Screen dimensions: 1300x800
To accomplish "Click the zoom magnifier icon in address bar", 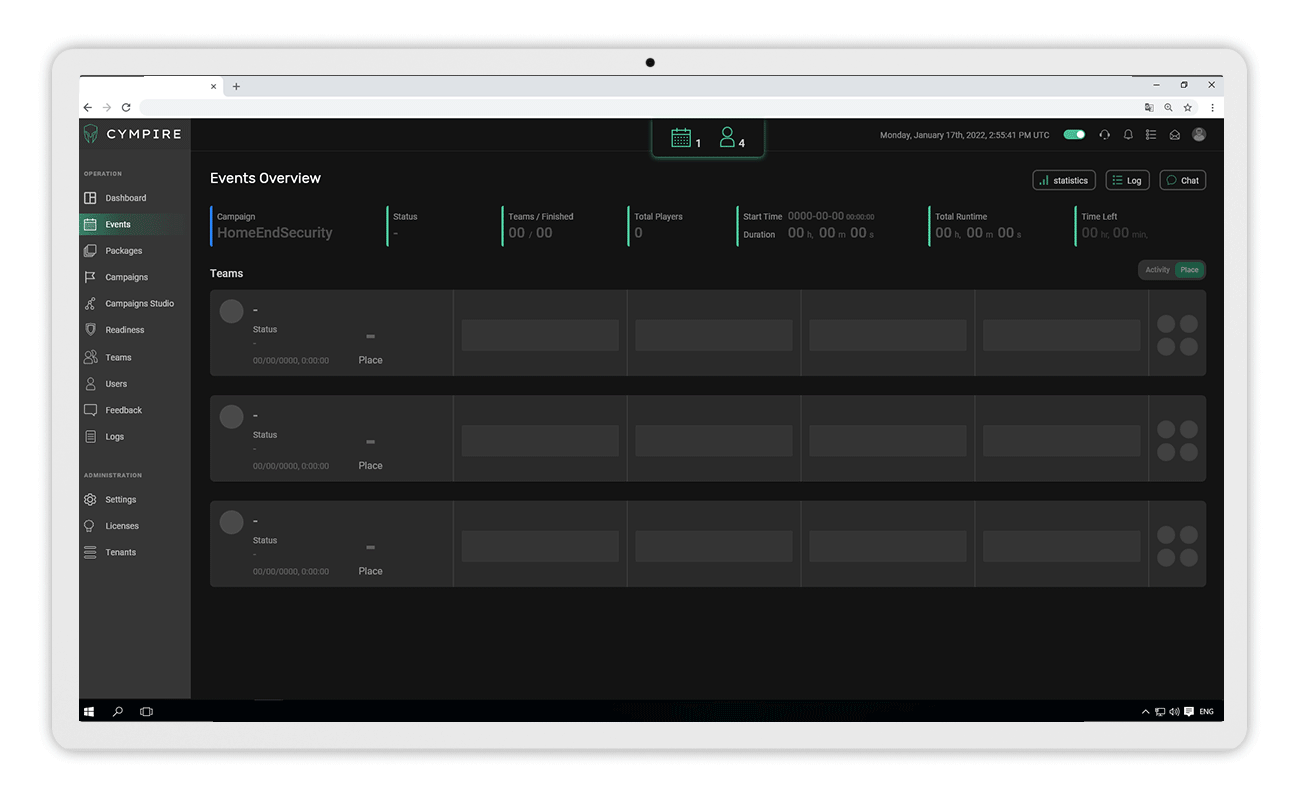I will (x=1168, y=107).
